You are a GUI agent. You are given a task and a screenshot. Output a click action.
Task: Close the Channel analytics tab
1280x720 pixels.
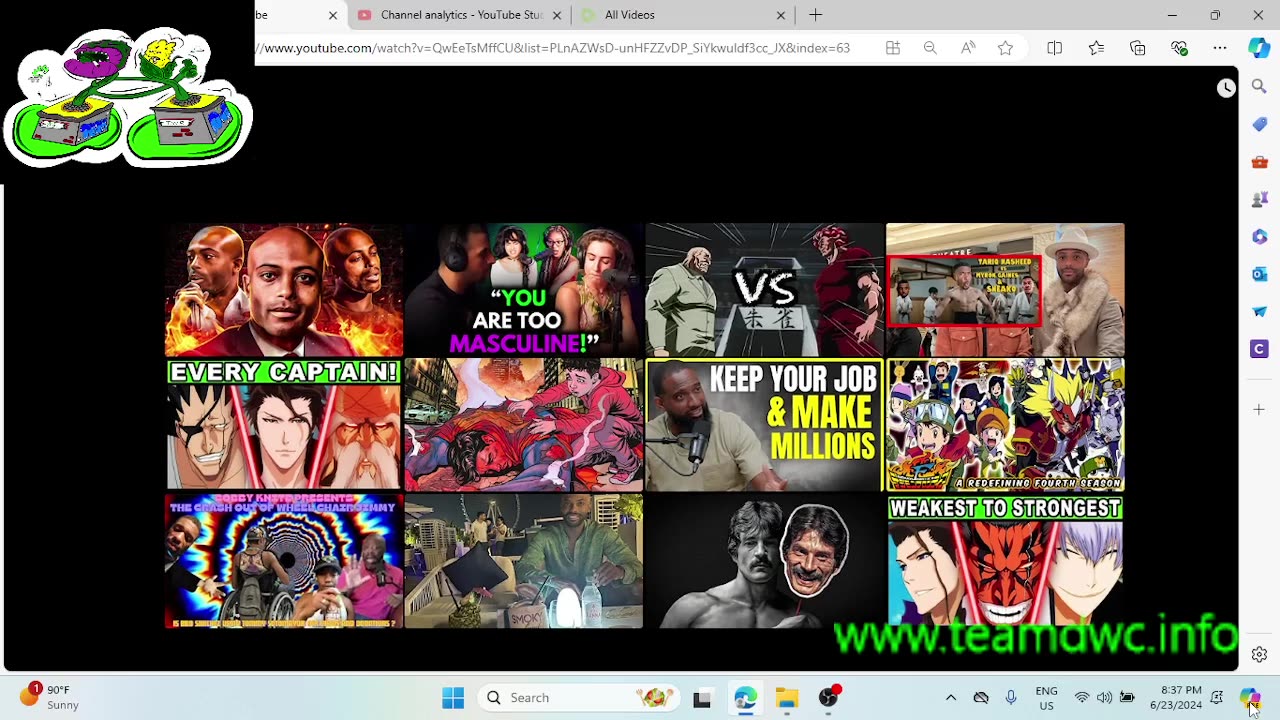(x=557, y=15)
